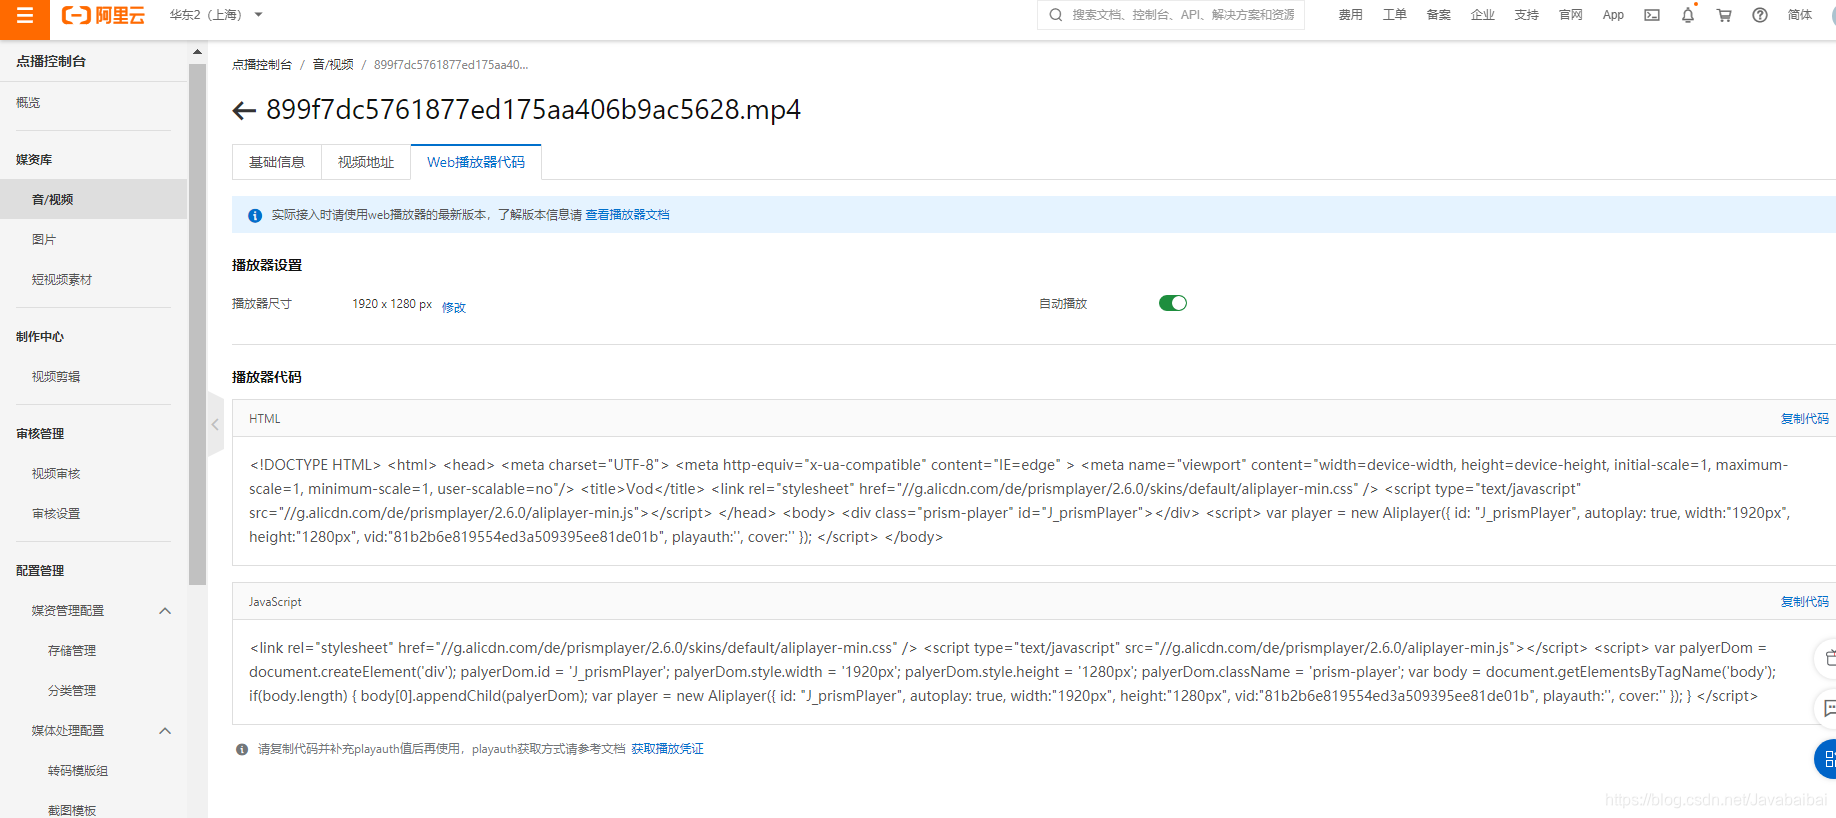Toggle the 自动播放 switch
The height and width of the screenshot is (818, 1836).
coord(1173,303)
